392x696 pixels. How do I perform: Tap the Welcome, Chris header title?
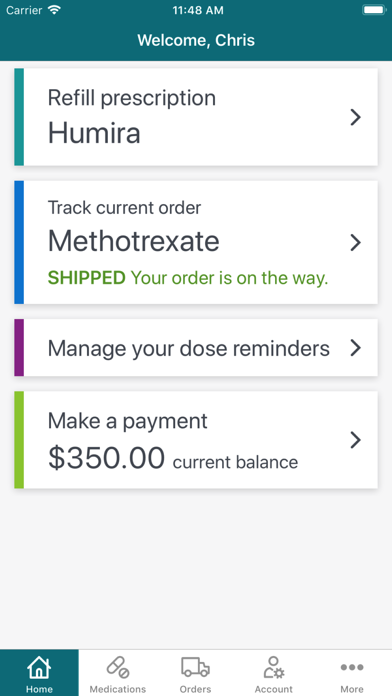pos(196,40)
